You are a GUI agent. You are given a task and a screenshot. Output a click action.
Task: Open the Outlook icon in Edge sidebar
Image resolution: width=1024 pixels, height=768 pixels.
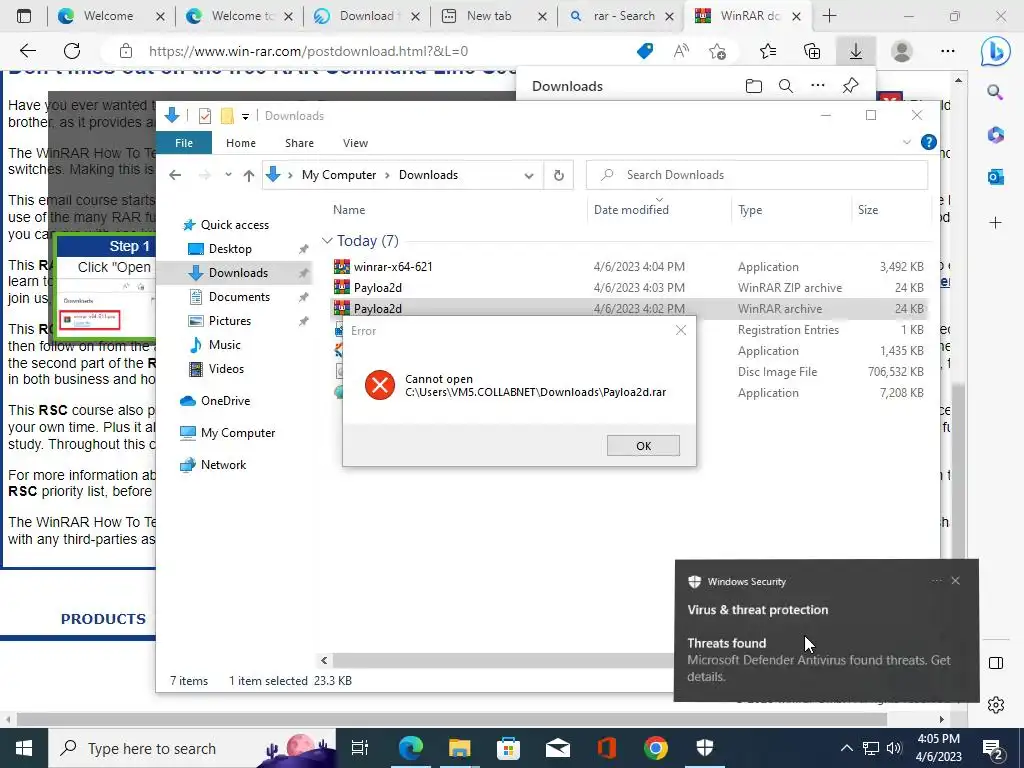pyautogui.click(x=995, y=176)
